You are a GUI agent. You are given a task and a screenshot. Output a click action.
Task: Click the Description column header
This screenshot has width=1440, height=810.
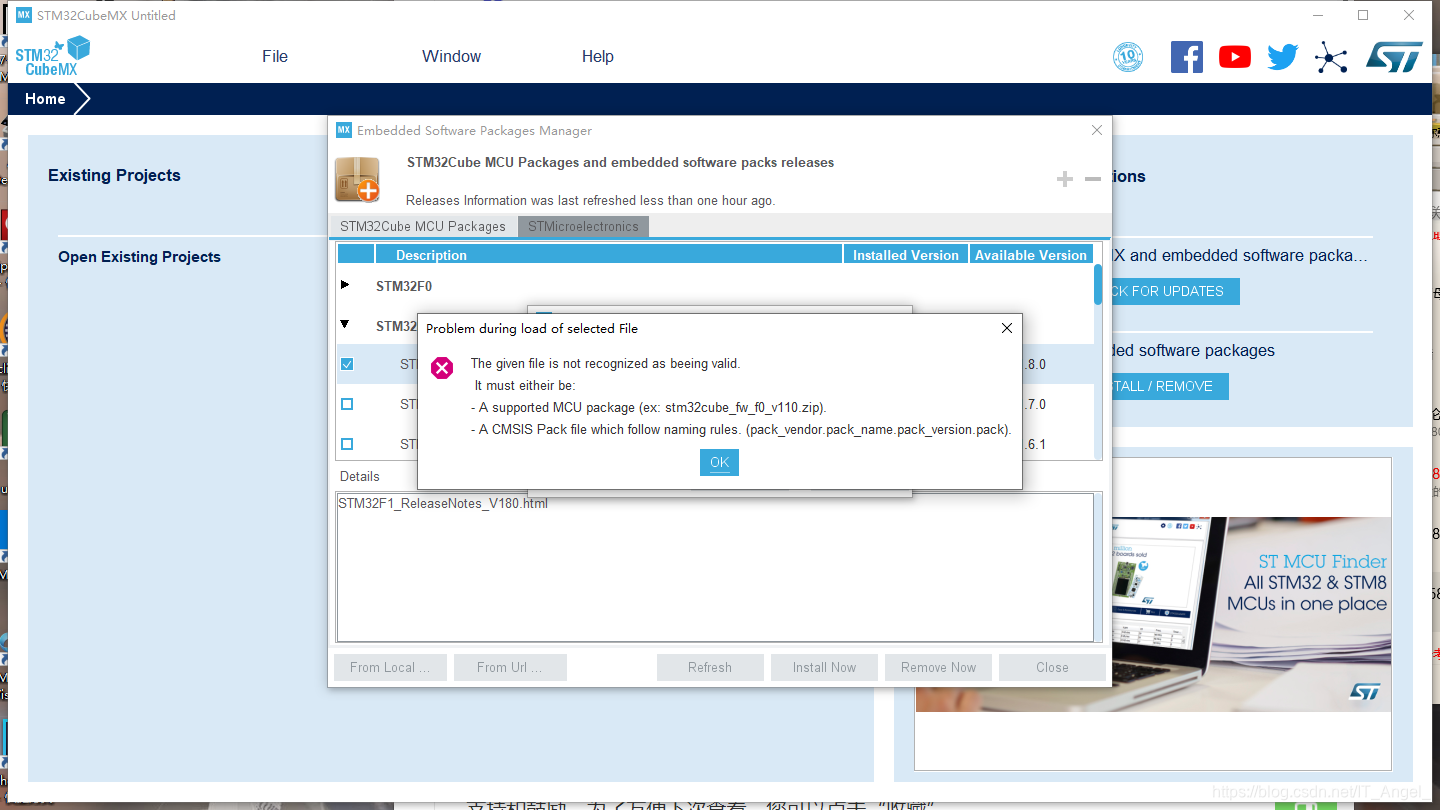pos(609,255)
